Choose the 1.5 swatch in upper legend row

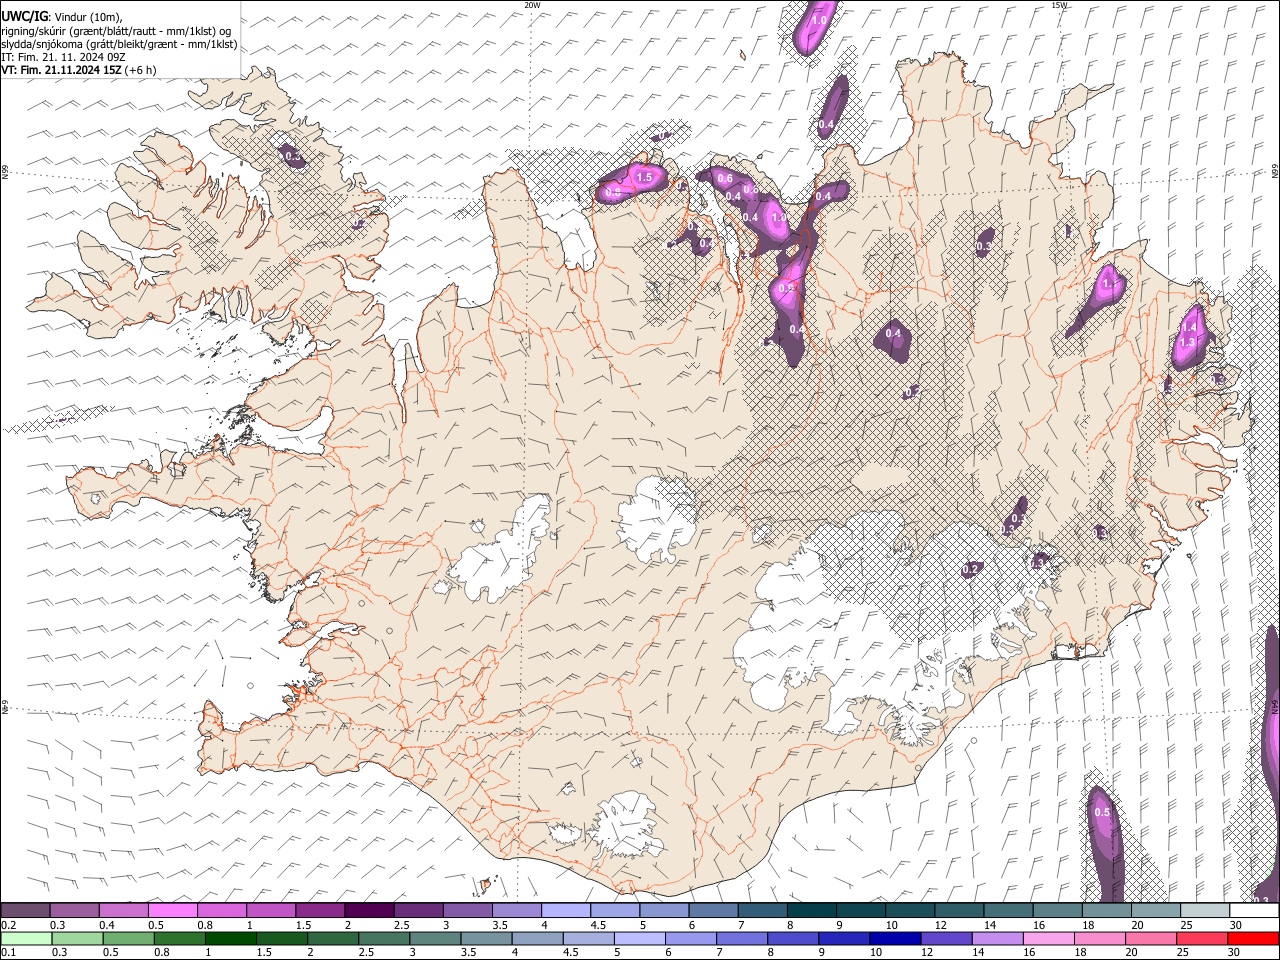coord(320,910)
